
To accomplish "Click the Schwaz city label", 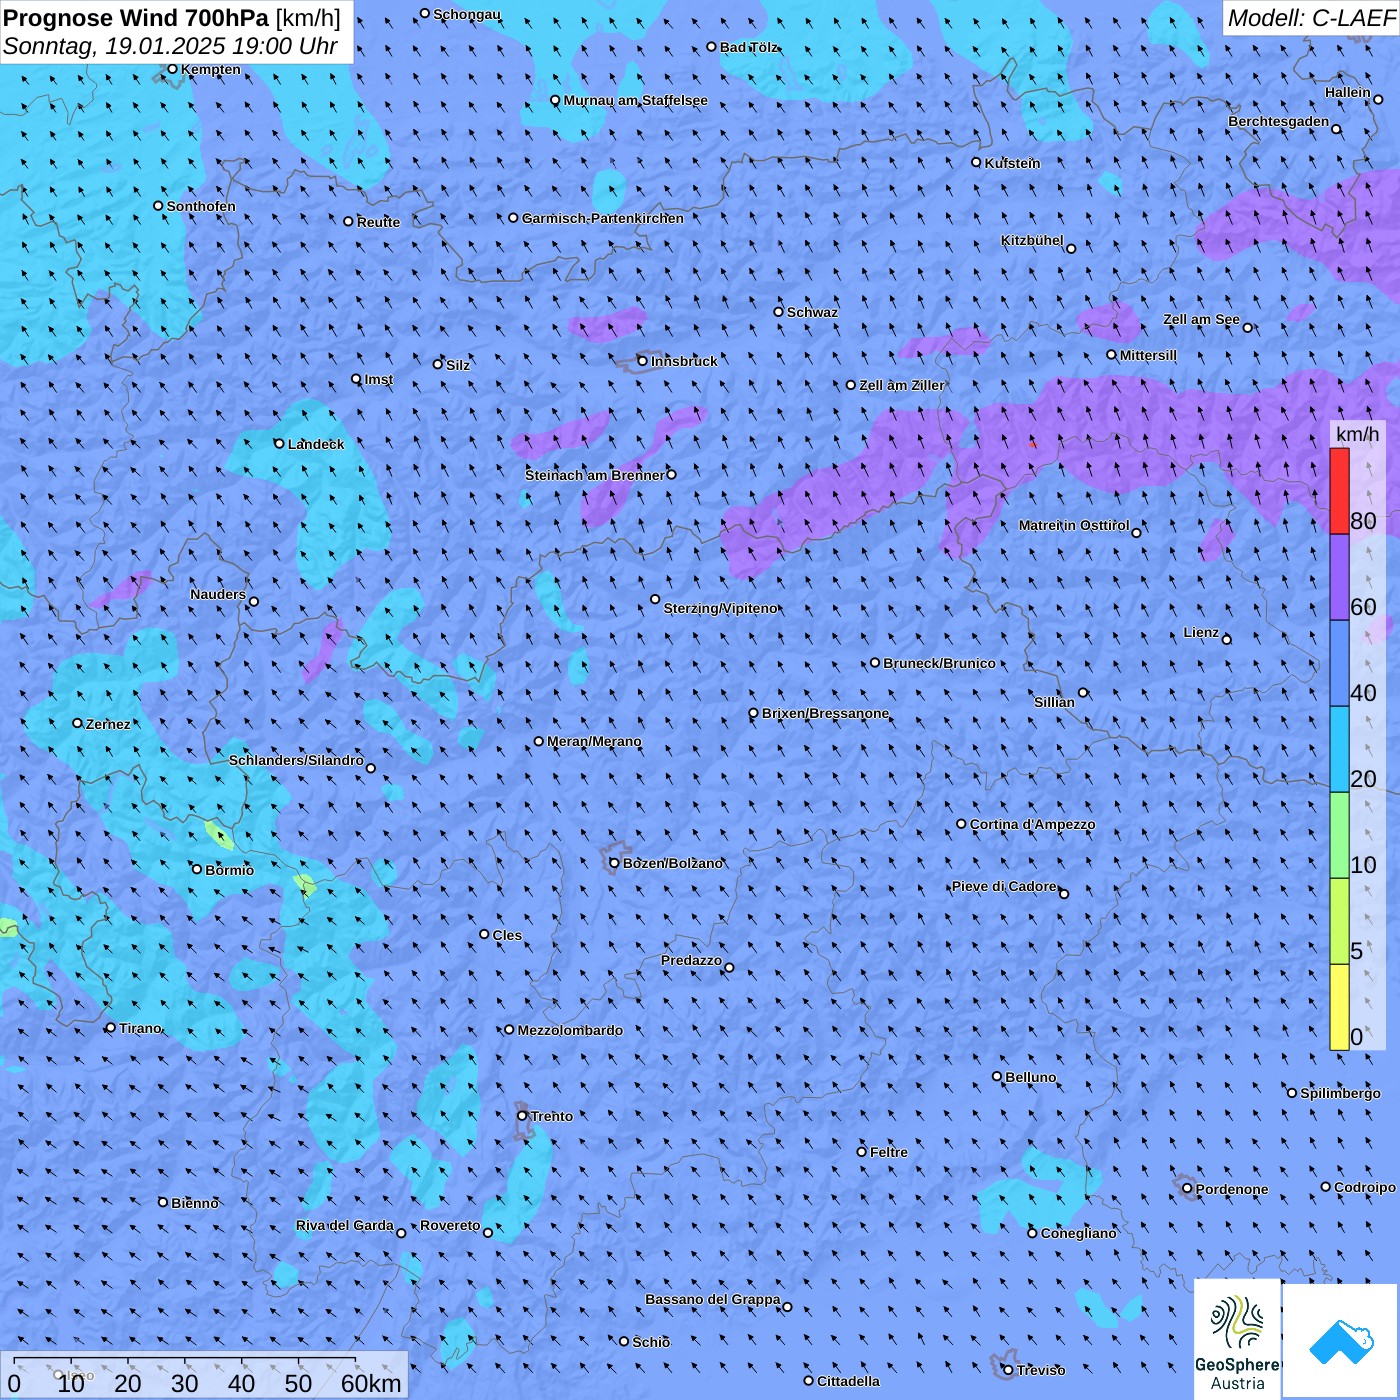I will [x=812, y=312].
